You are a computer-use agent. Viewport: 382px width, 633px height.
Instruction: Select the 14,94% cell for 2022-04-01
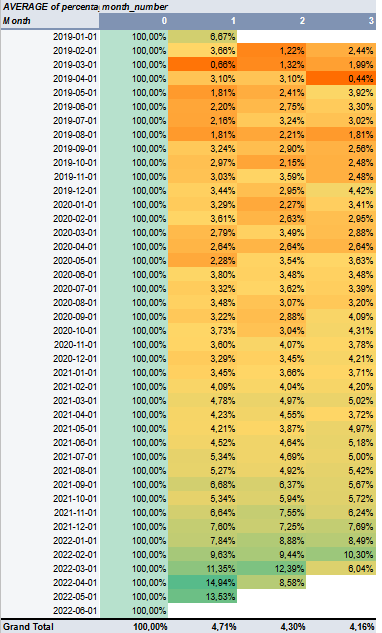(203, 583)
